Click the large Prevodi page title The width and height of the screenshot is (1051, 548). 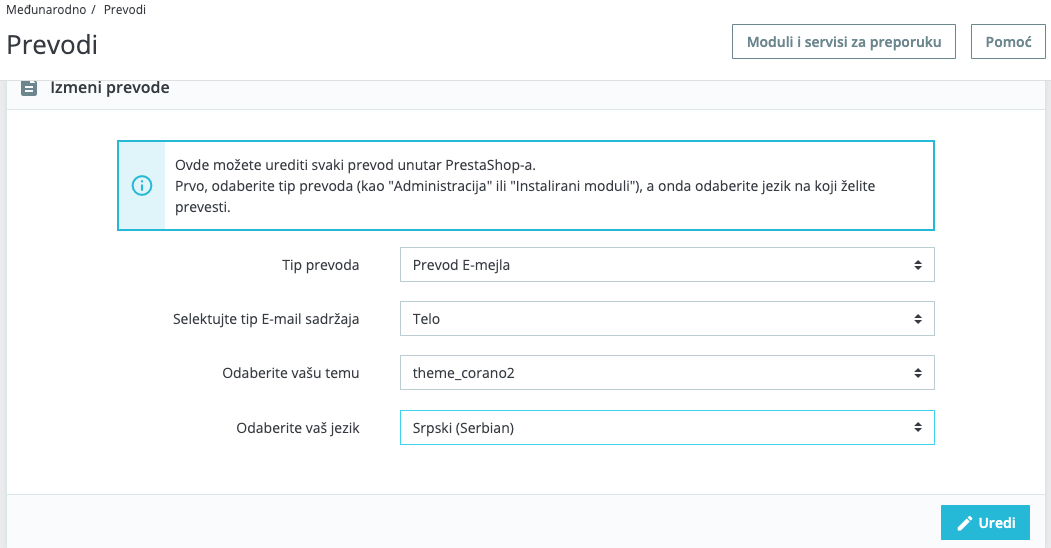pyautogui.click(x=52, y=45)
